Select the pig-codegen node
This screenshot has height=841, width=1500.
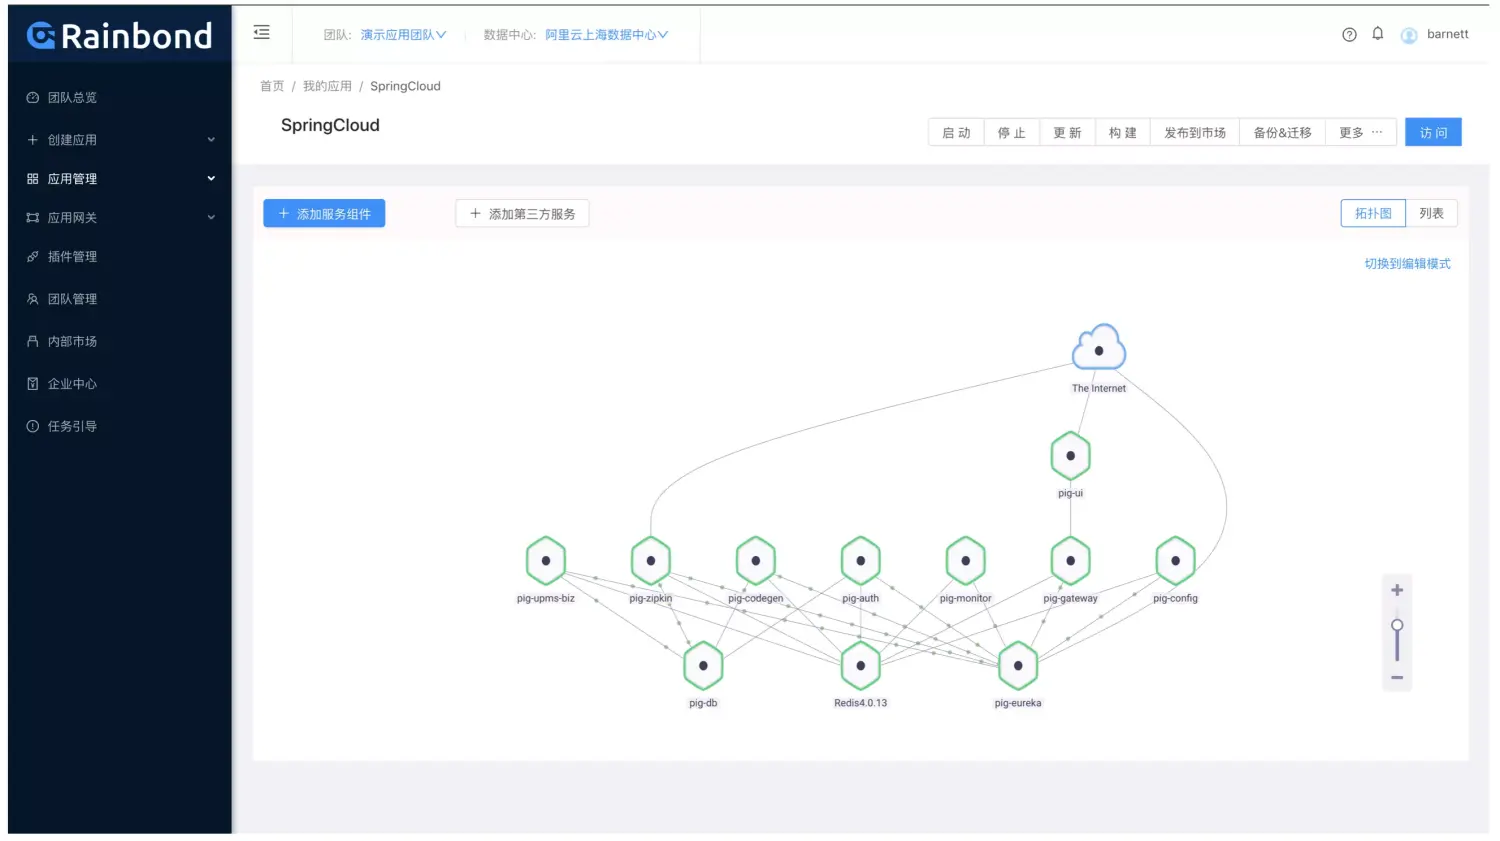point(756,561)
